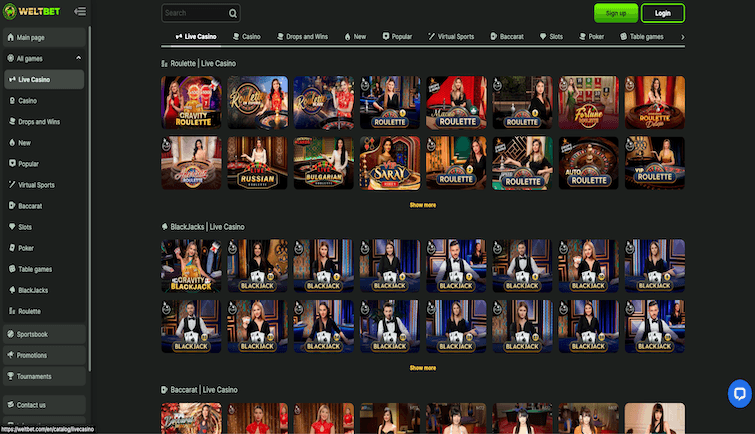This screenshot has height=434, width=755.
Task: Collapse the sidebar using the menu icon
Action: point(80,11)
